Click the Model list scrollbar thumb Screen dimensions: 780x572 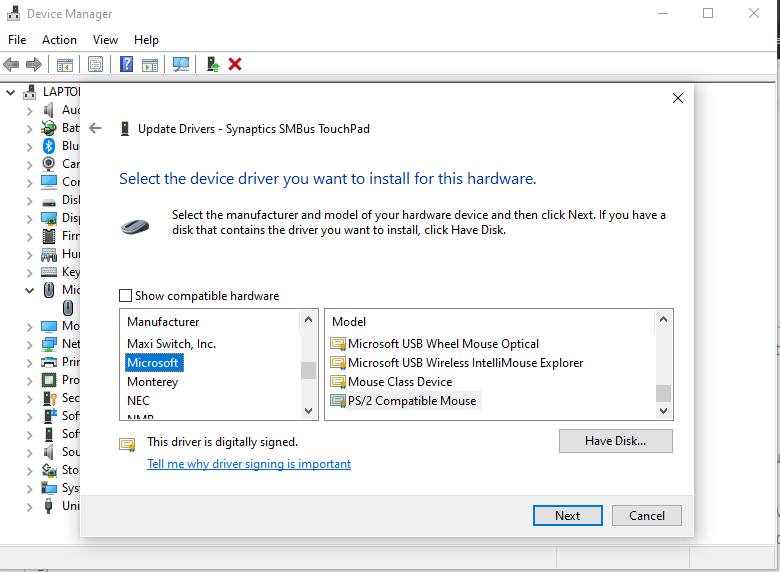coord(663,393)
